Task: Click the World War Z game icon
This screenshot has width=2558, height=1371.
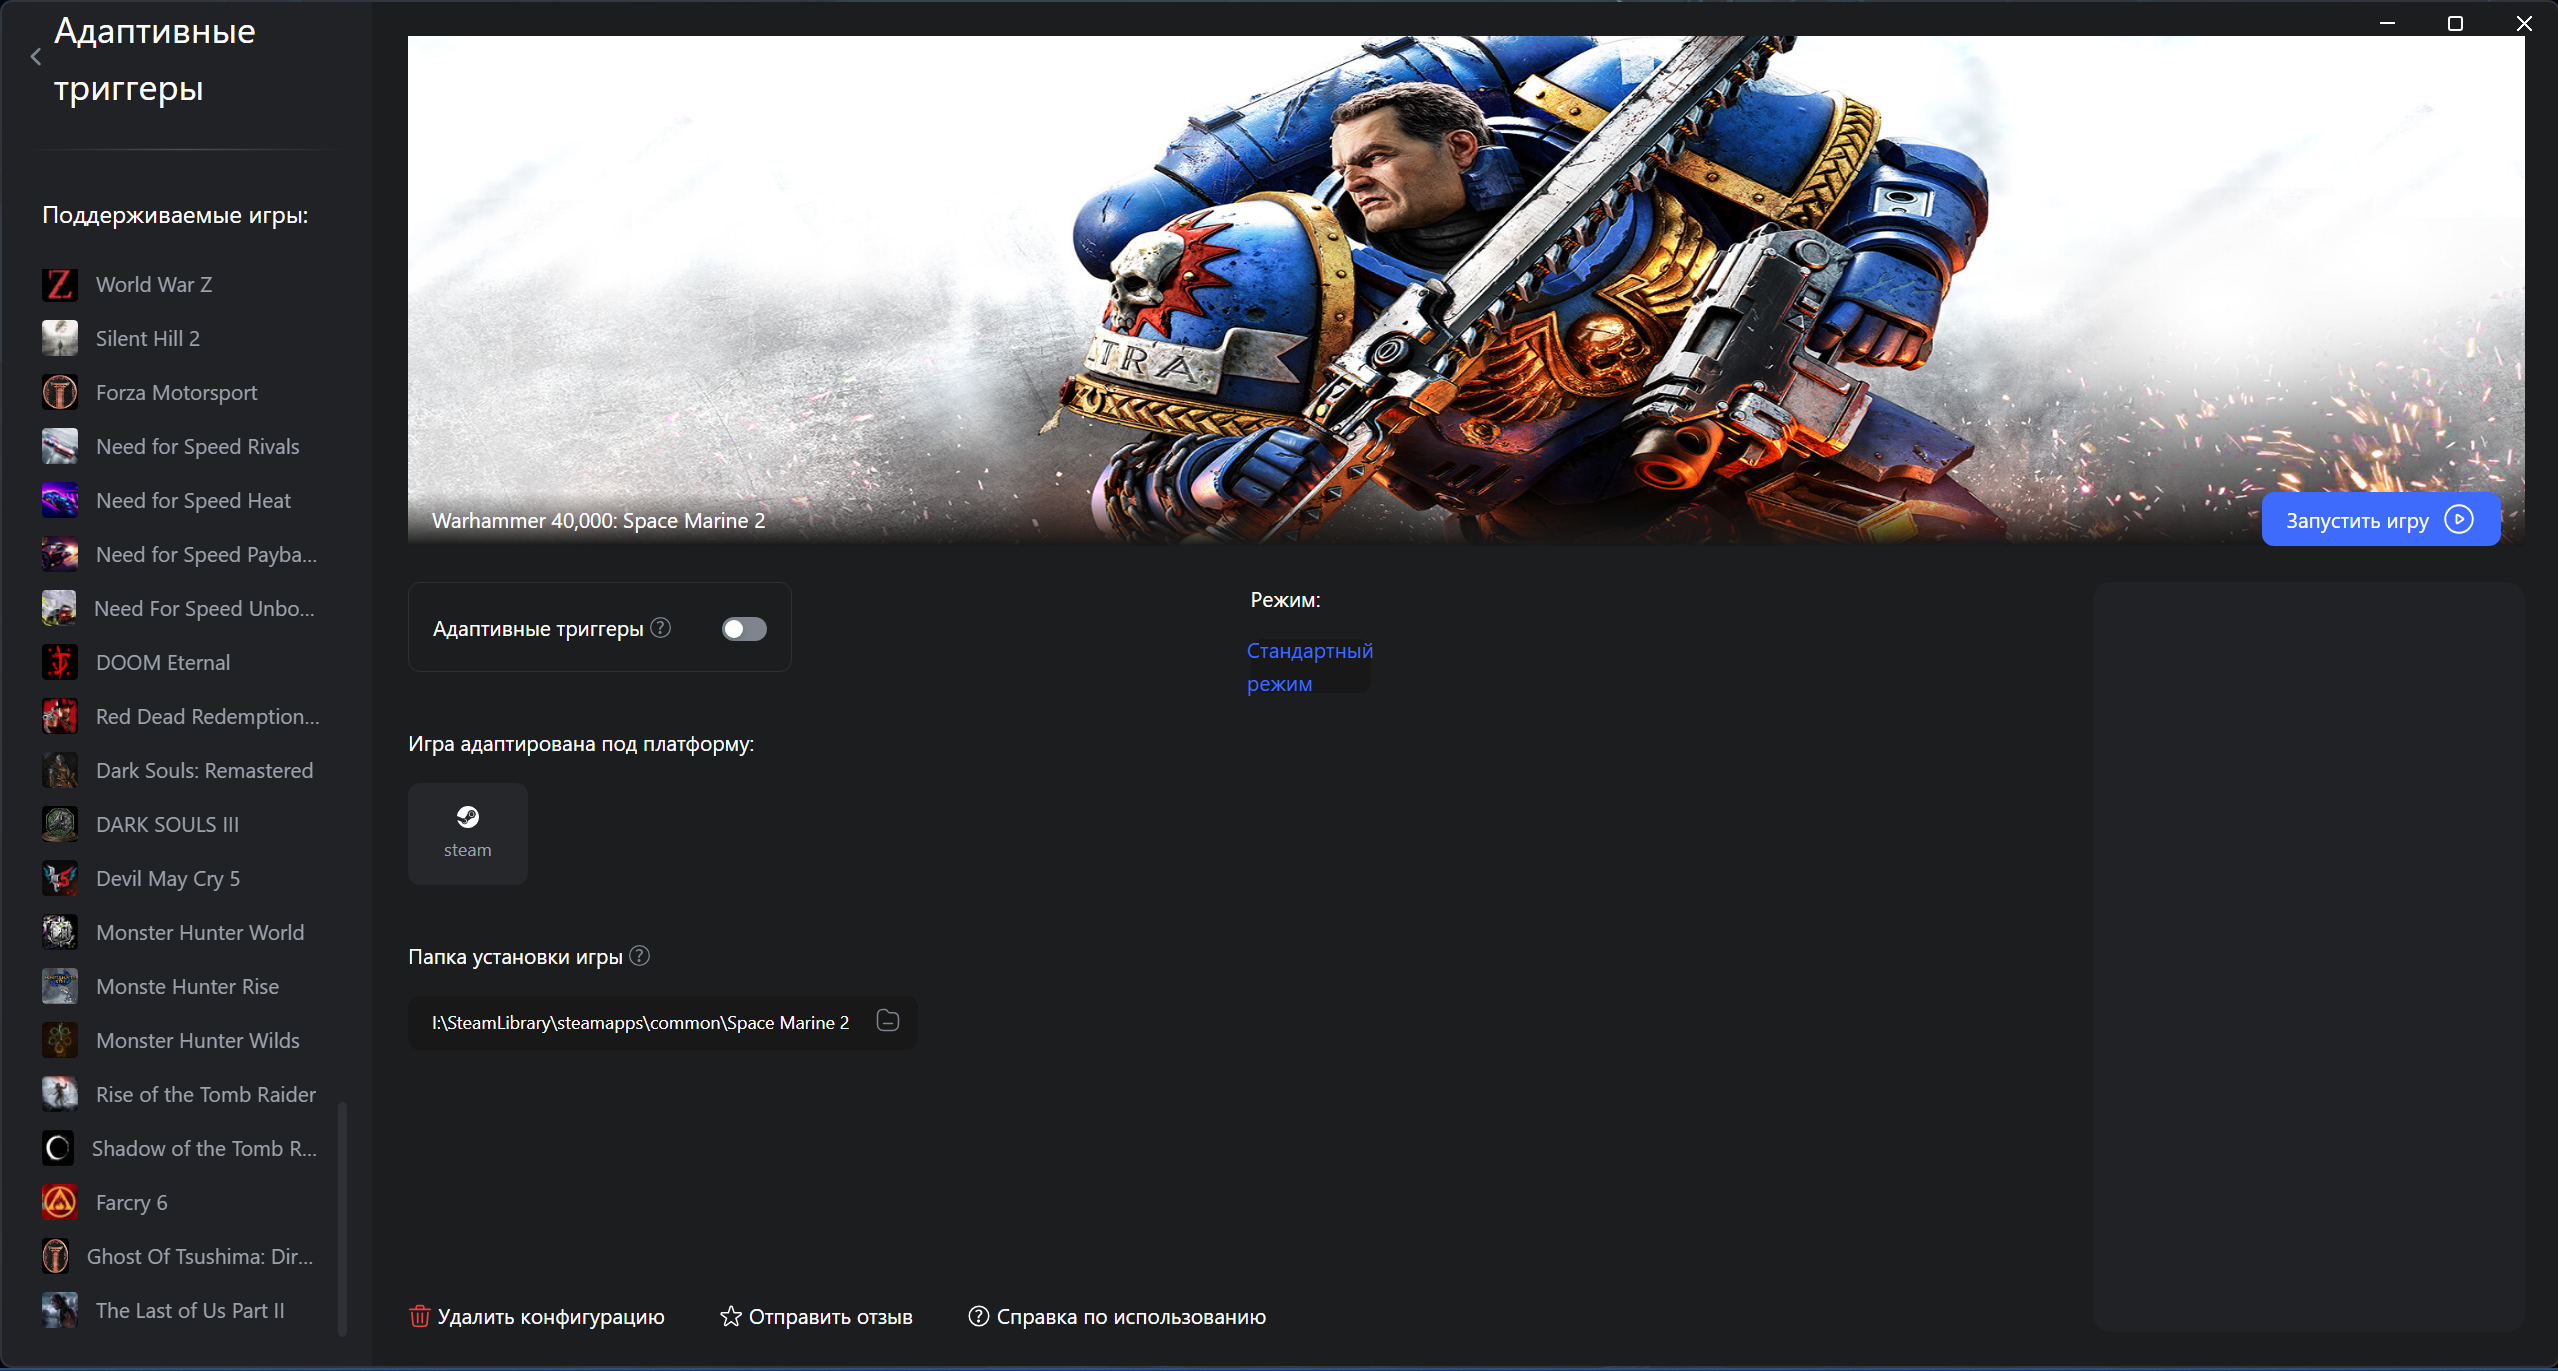Action: click(x=60, y=285)
